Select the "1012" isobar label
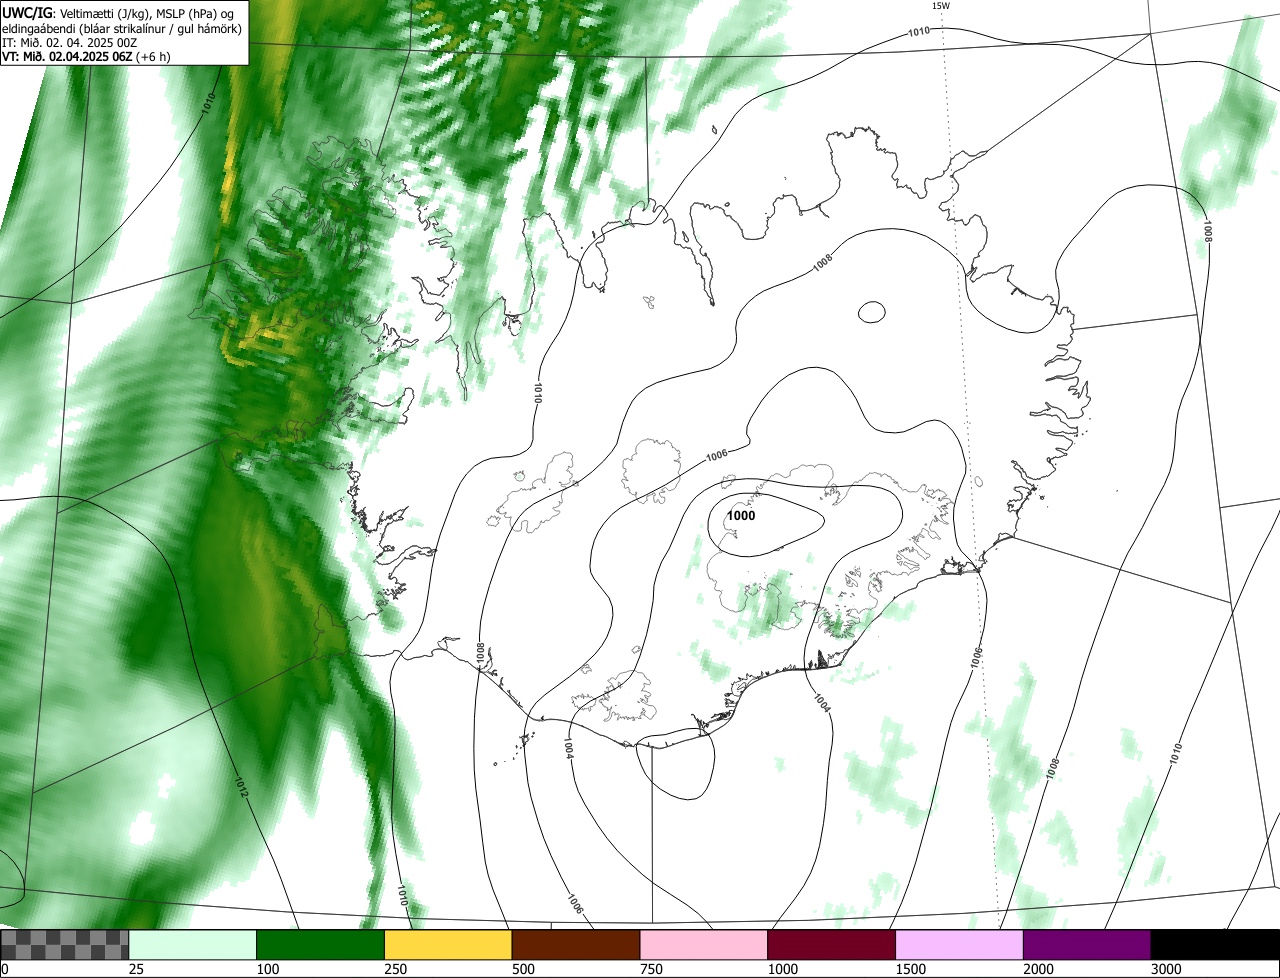 point(243,788)
